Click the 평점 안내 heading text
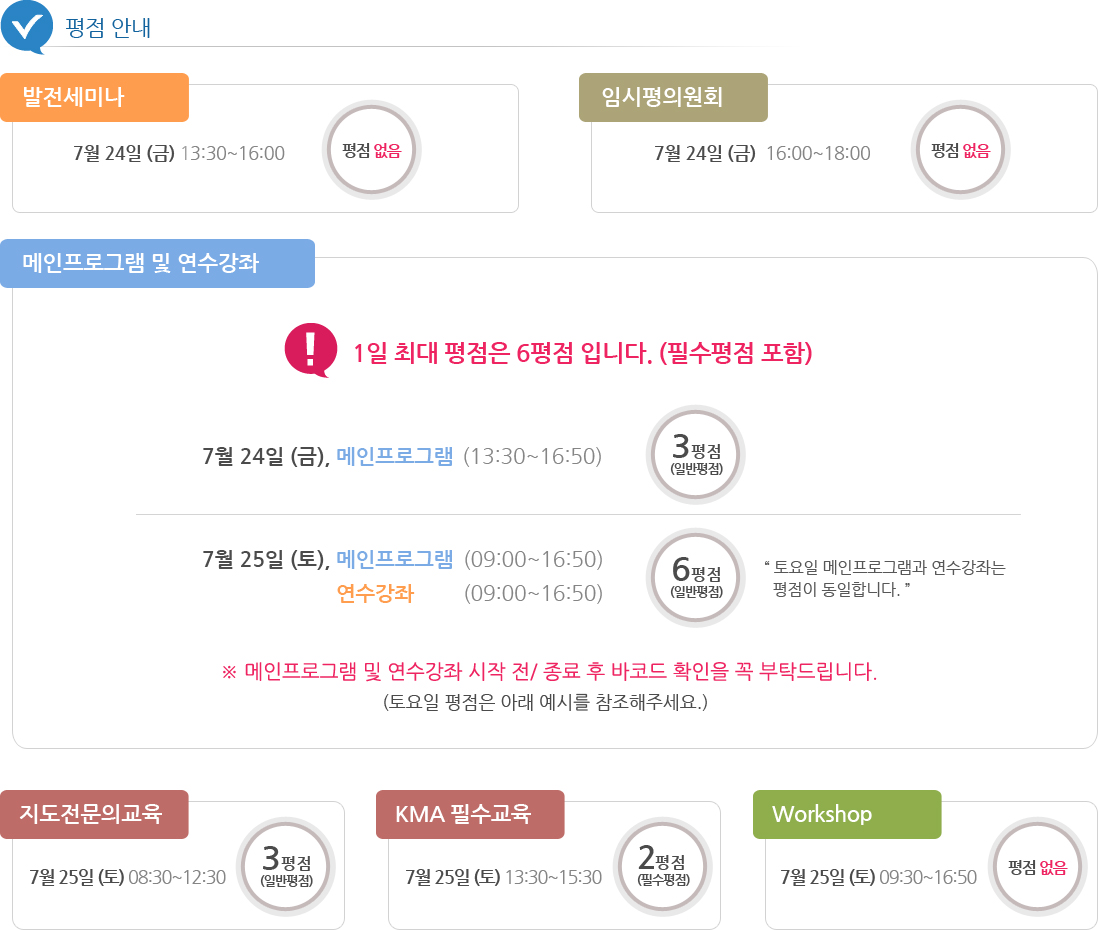The height and width of the screenshot is (930, 1098). click(x=108, y=27)
